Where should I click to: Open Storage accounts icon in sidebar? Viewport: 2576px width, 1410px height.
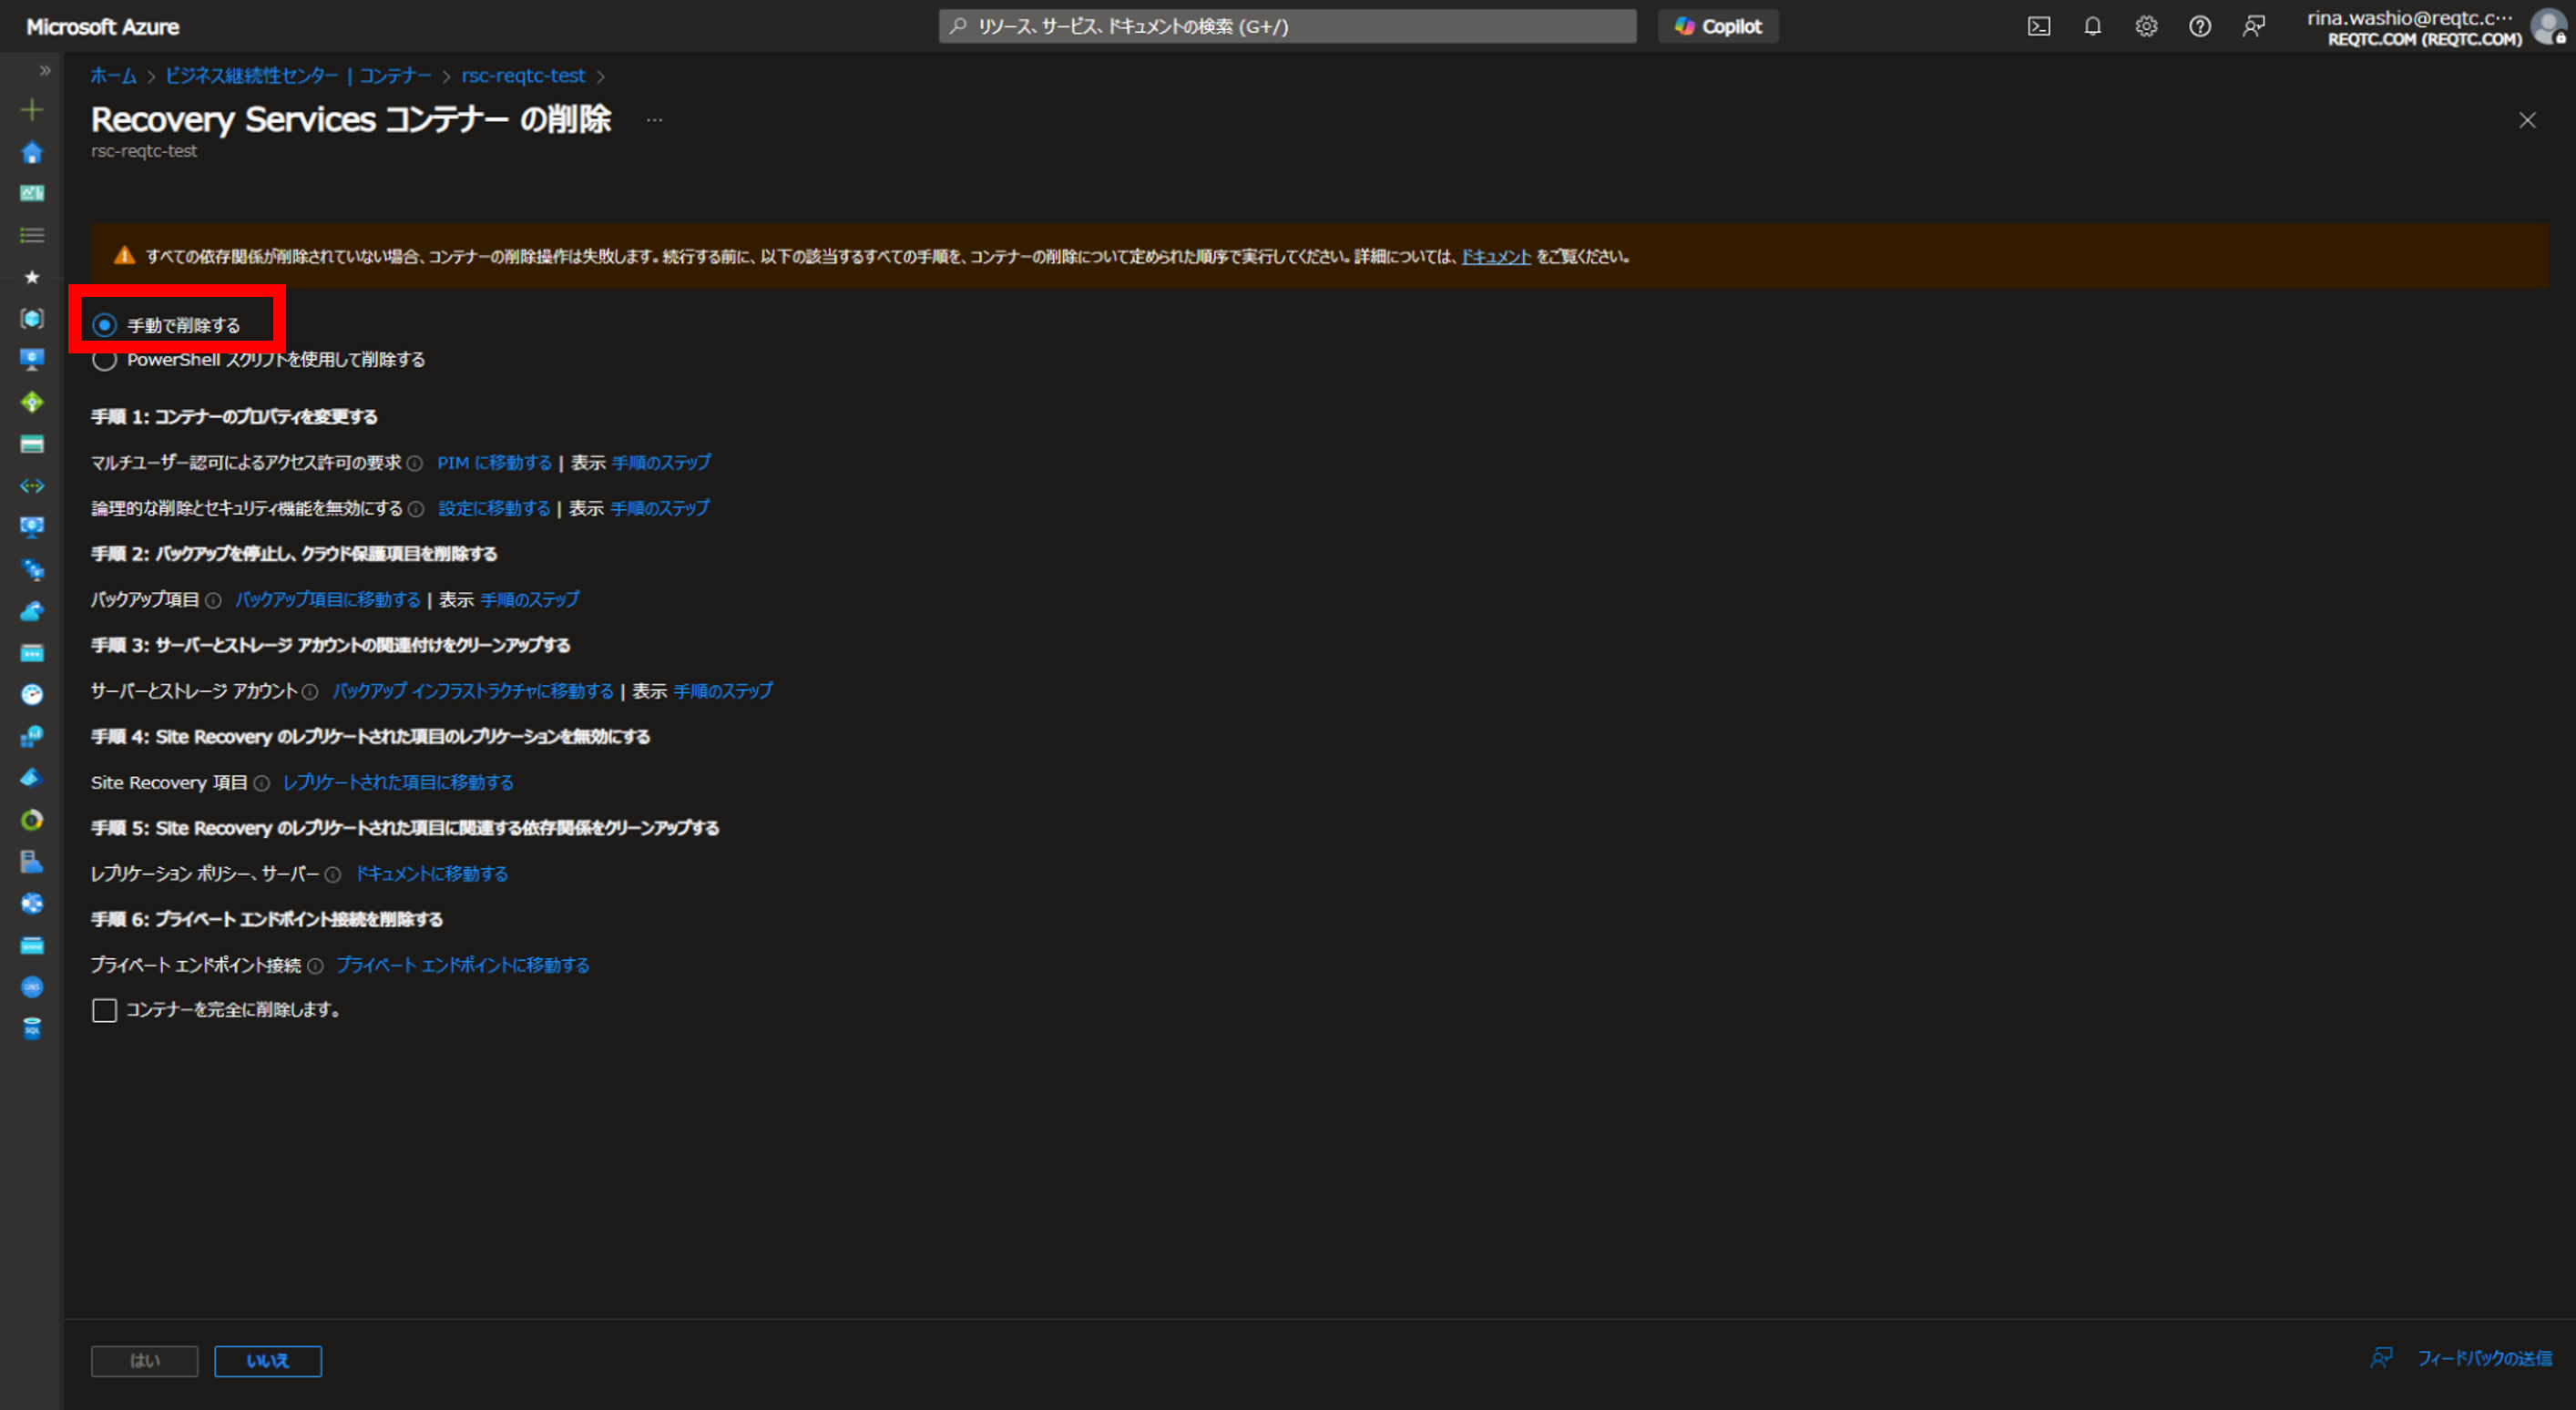[x=32, y=444]
